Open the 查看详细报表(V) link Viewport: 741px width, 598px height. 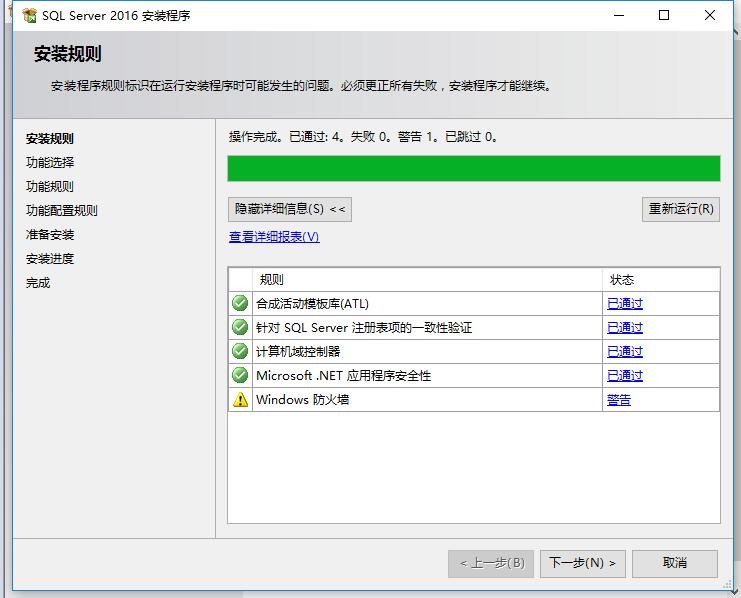click(x=274, y=237)
